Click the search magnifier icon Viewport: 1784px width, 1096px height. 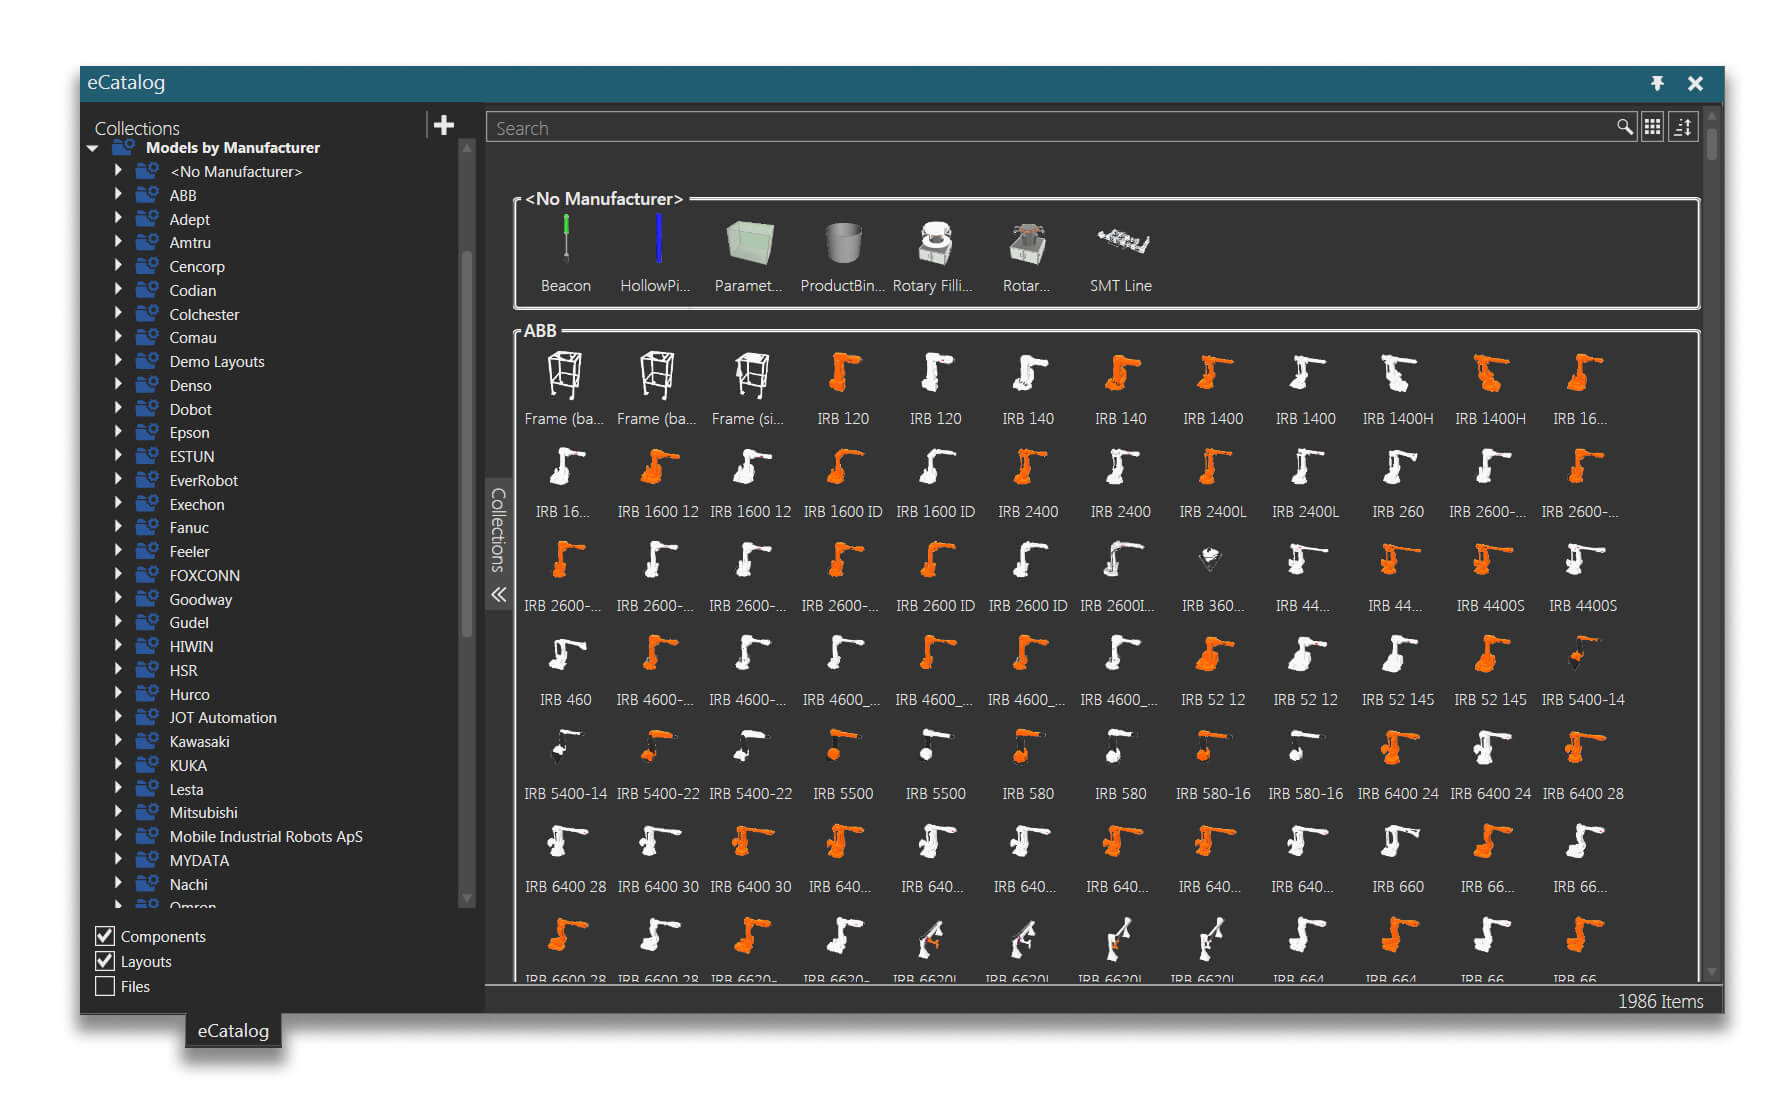click(1624, 127)
